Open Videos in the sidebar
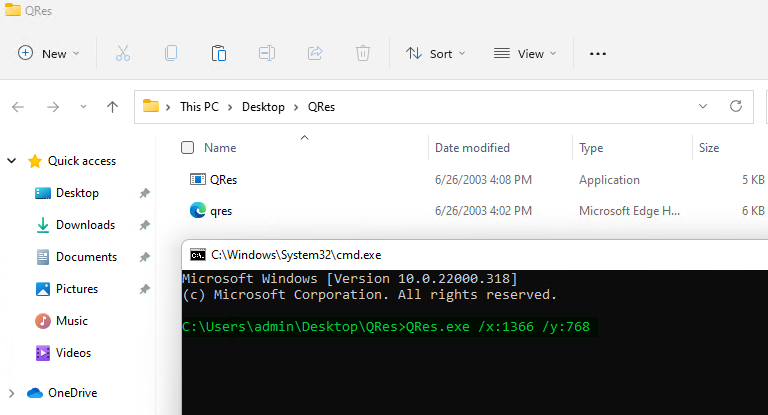This screenshot has height=415, width=768. (x=73, y=353)
